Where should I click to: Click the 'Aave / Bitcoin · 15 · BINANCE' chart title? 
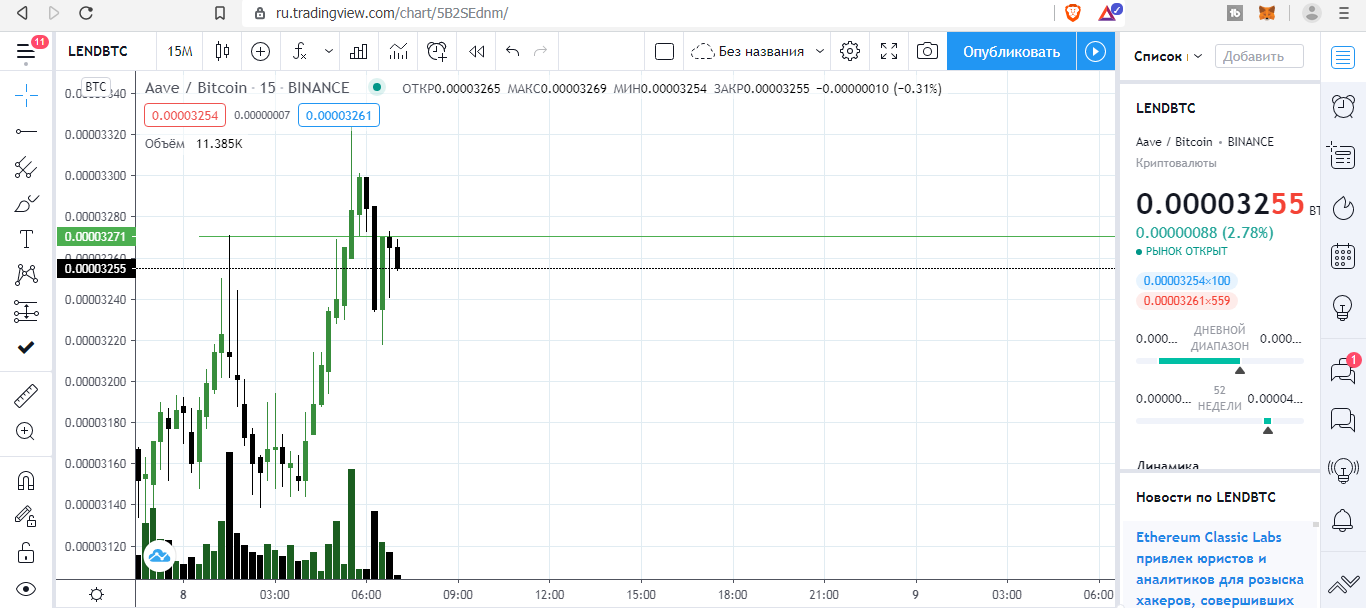tap(247, 88)
